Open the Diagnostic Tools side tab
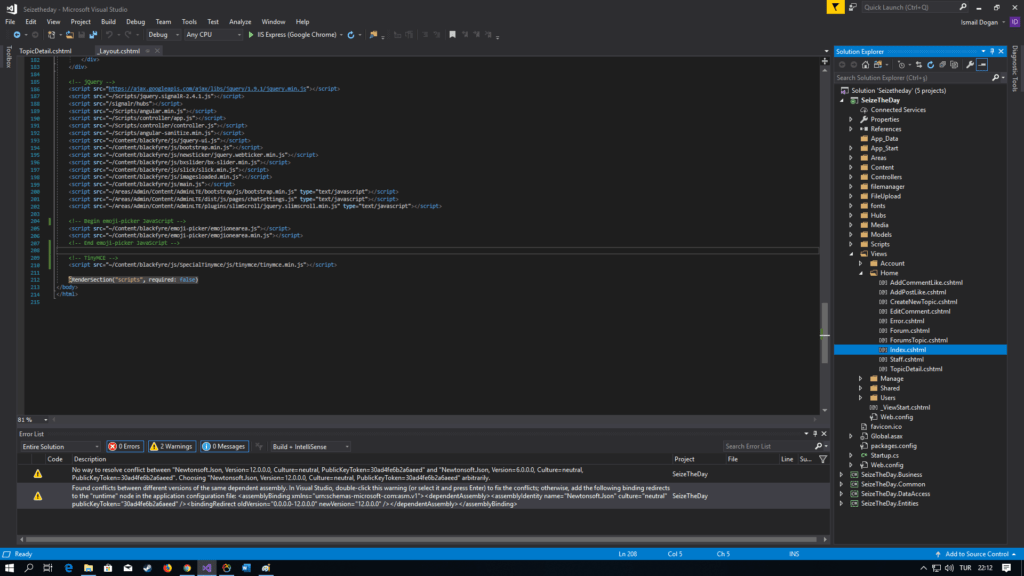This screenshot has height=576, width=1024. pos(1014,69)
